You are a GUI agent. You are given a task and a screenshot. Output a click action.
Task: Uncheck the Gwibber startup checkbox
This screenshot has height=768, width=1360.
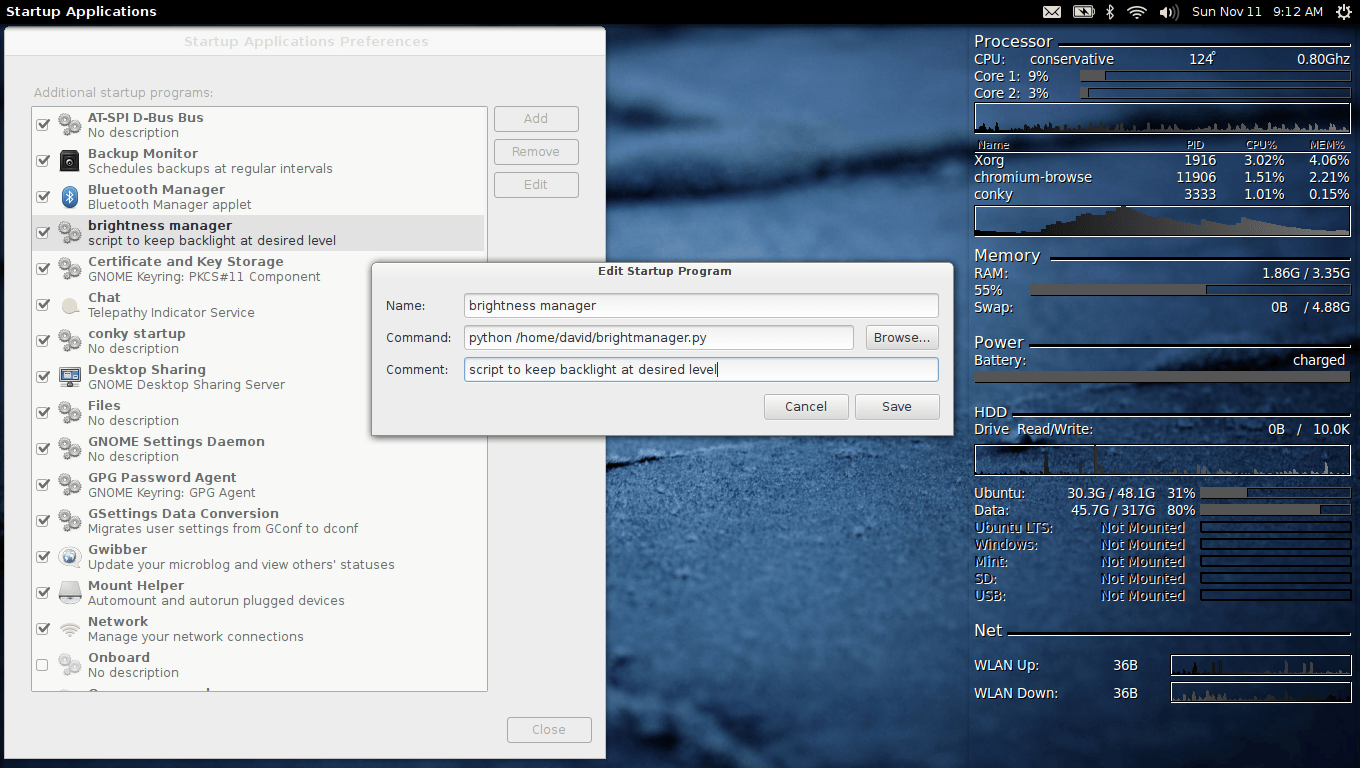point(43,557)
